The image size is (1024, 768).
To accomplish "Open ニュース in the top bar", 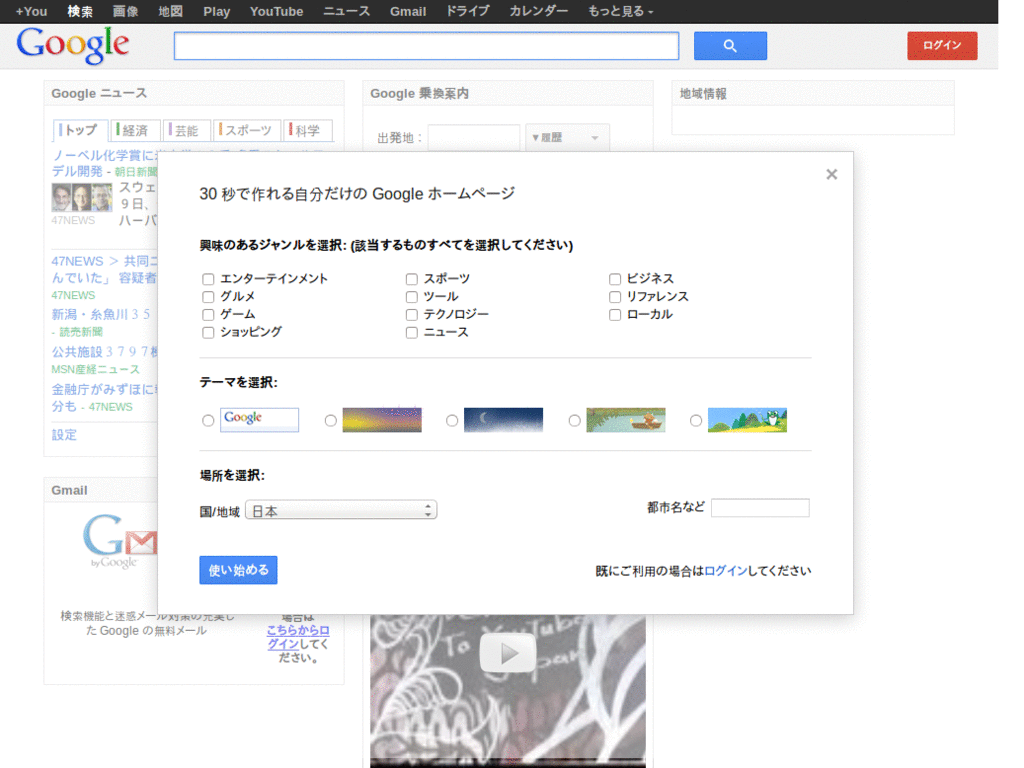I will pos(346,11).
